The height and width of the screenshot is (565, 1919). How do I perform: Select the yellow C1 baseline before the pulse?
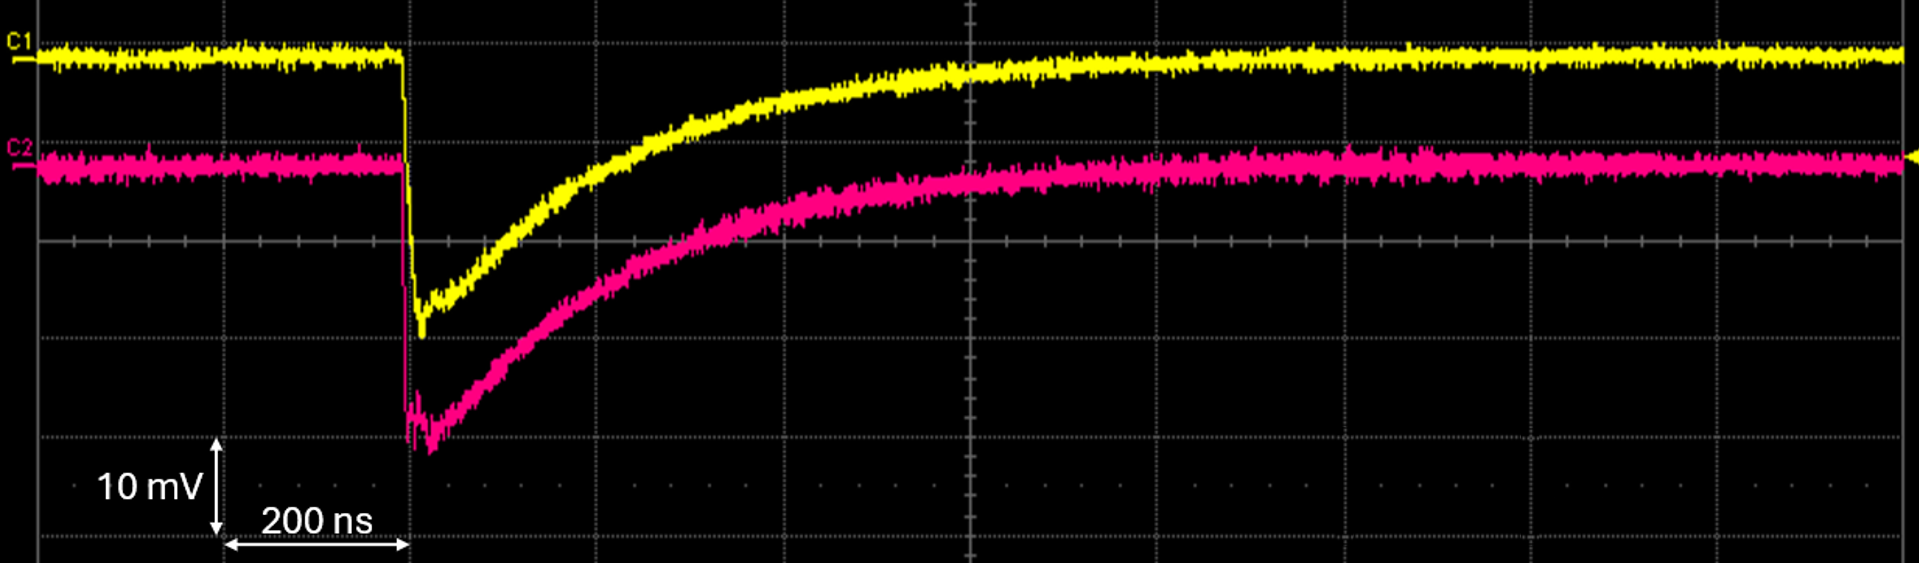point(220,57)
